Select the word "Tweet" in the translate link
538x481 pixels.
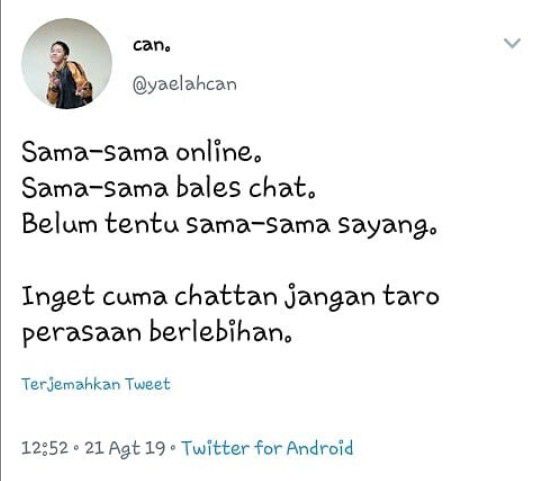(148, 384)
